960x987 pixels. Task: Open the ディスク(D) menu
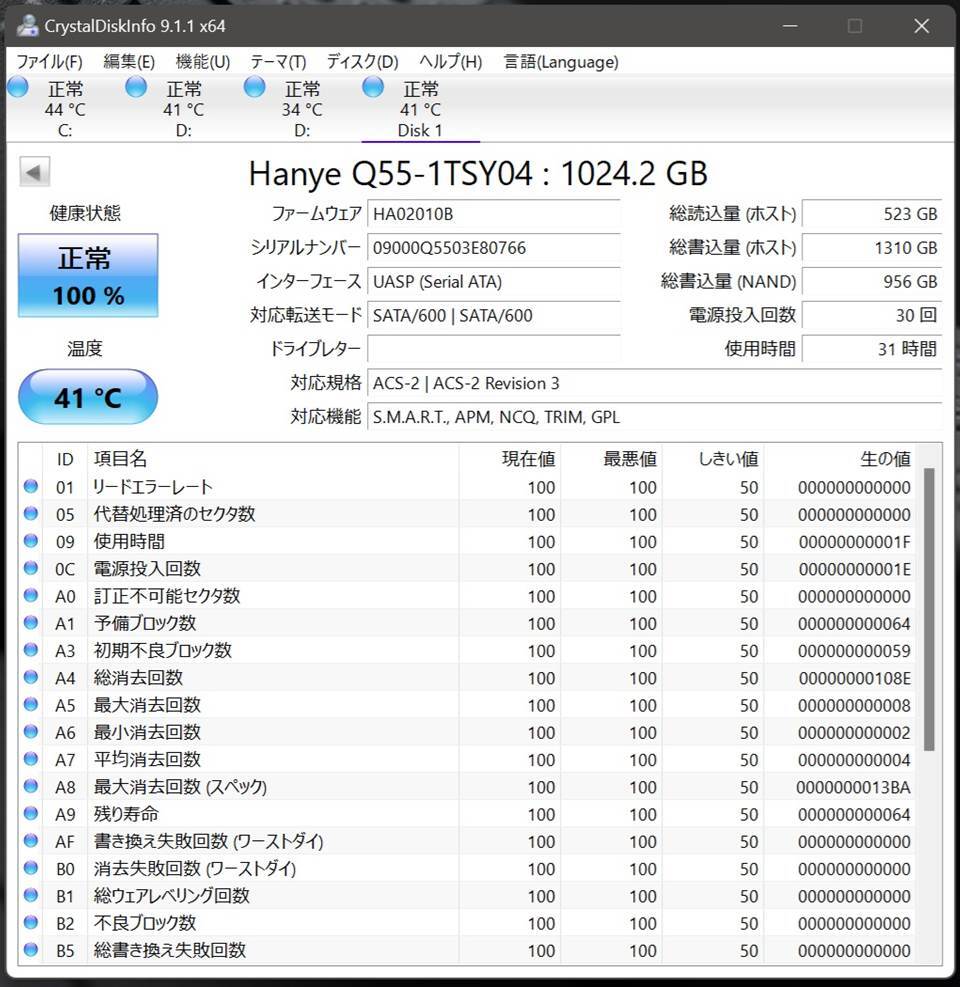pyautogui.click(x=360, y=61)
